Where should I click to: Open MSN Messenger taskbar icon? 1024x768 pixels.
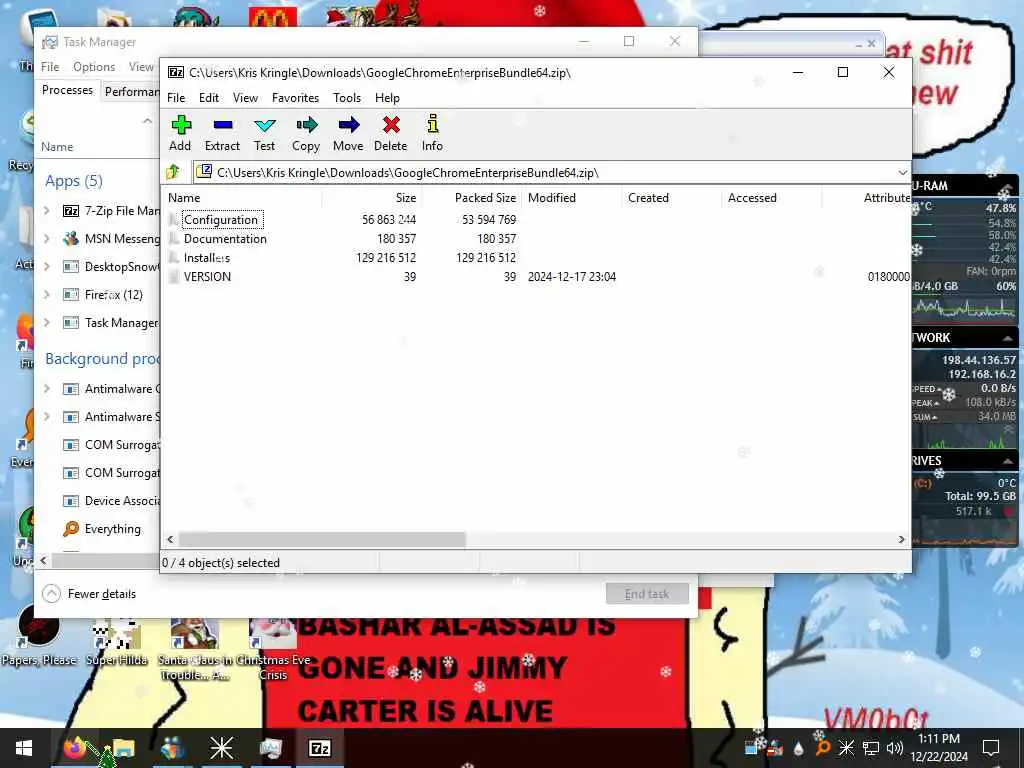172,748
